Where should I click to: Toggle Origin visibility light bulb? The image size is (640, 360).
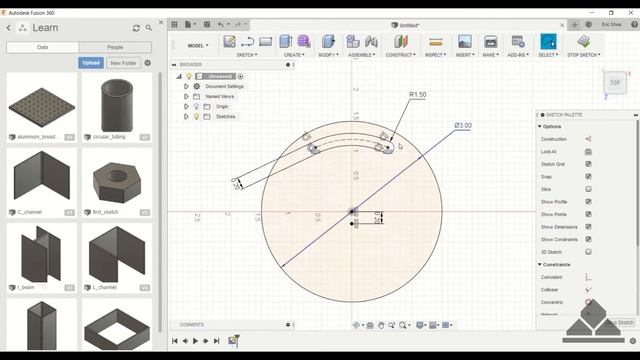click(196, 107)
